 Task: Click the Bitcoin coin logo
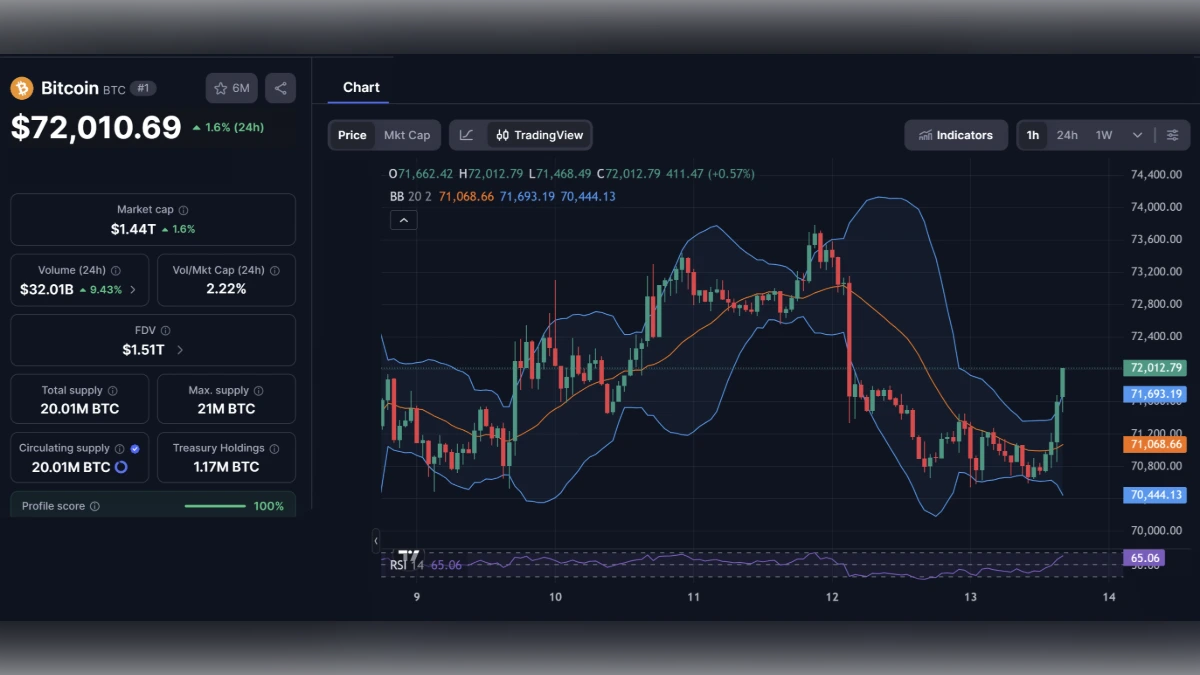pyautogui.click(x=20, y=88)
